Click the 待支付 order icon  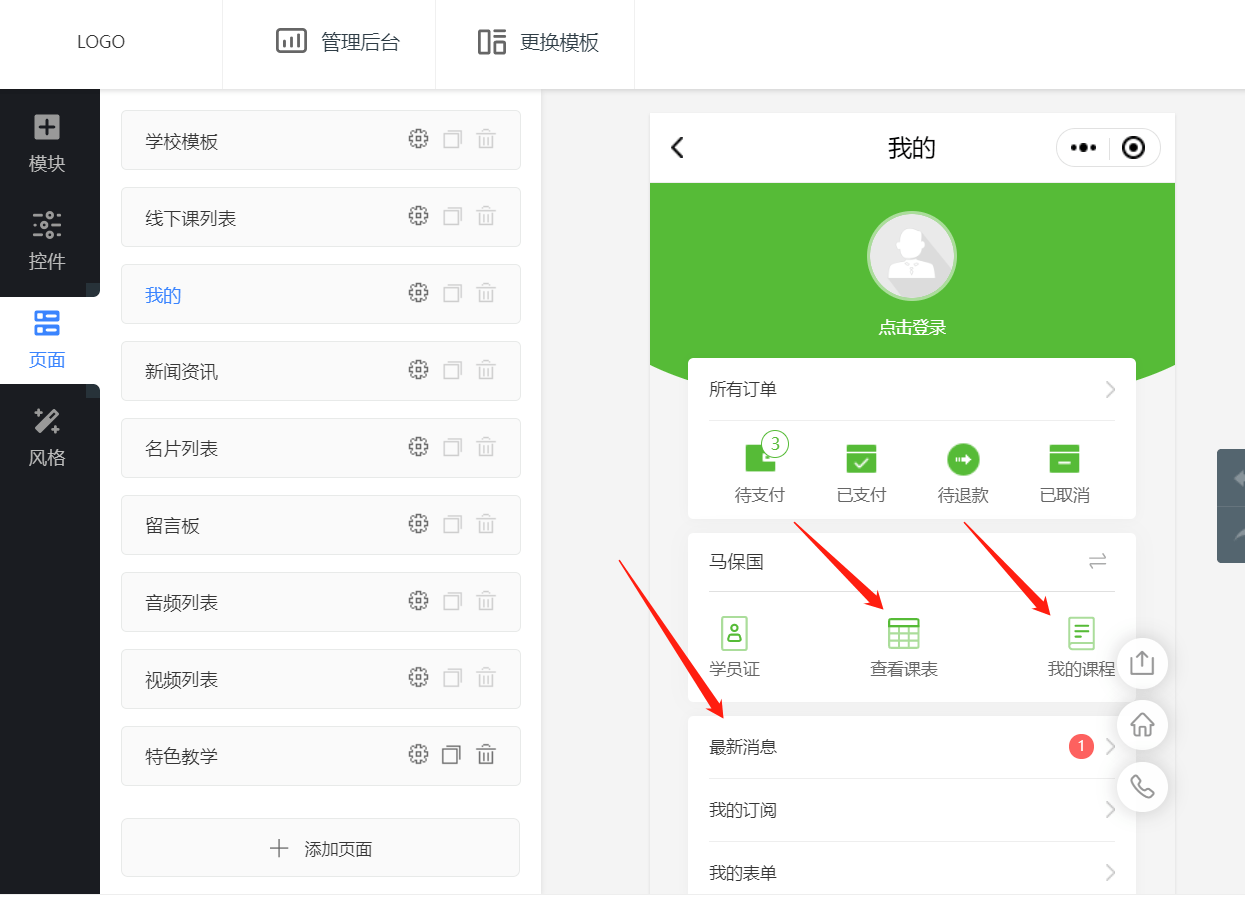[761, 458]
